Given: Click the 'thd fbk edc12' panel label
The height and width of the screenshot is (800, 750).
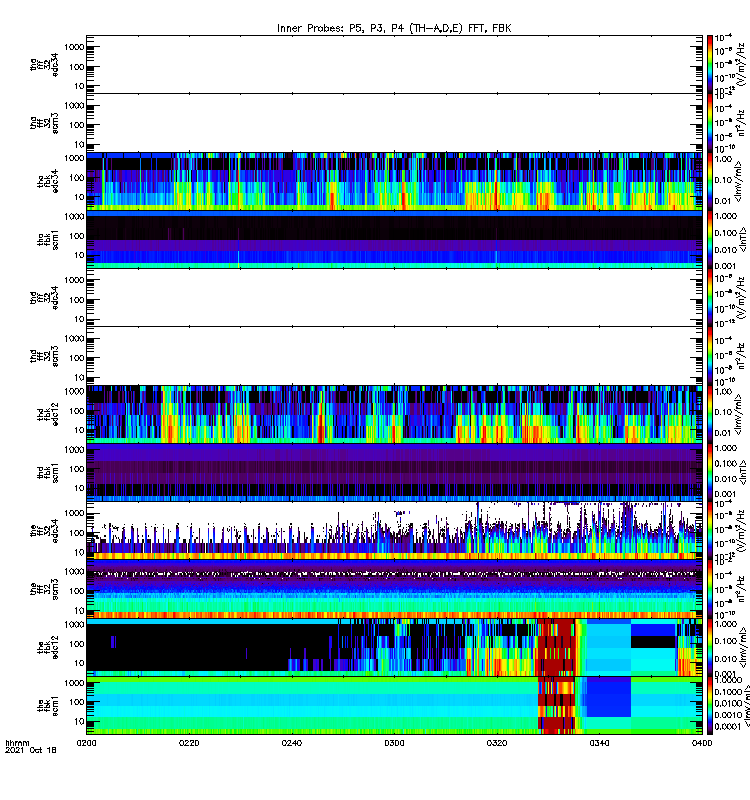Looking at the screenshot, I should (48, 414).
